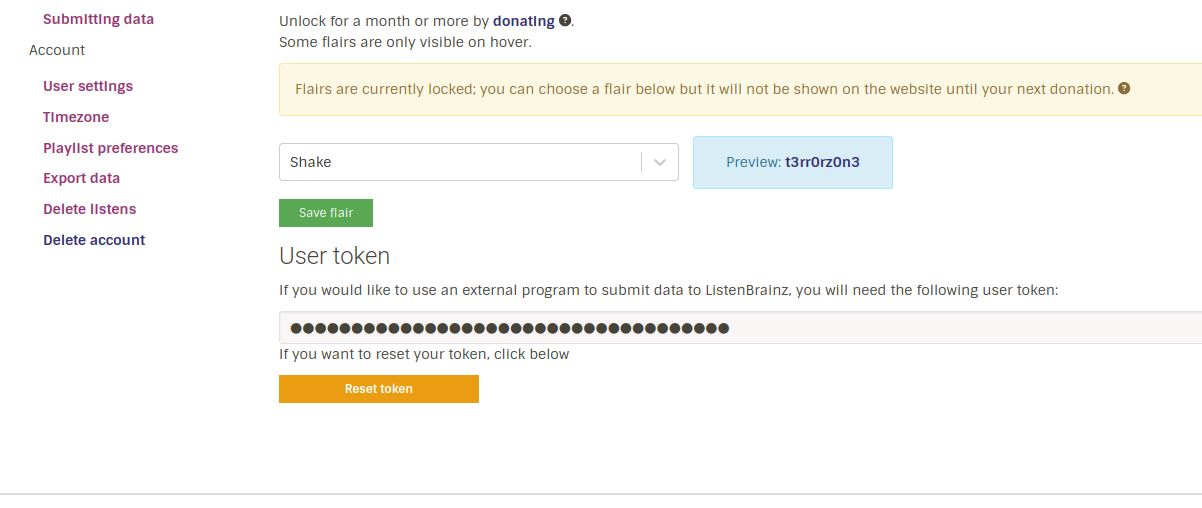This screenshot has height=508, width=1202.
Task: Click the Preview label in the blue box
Action: pos(753,162)
